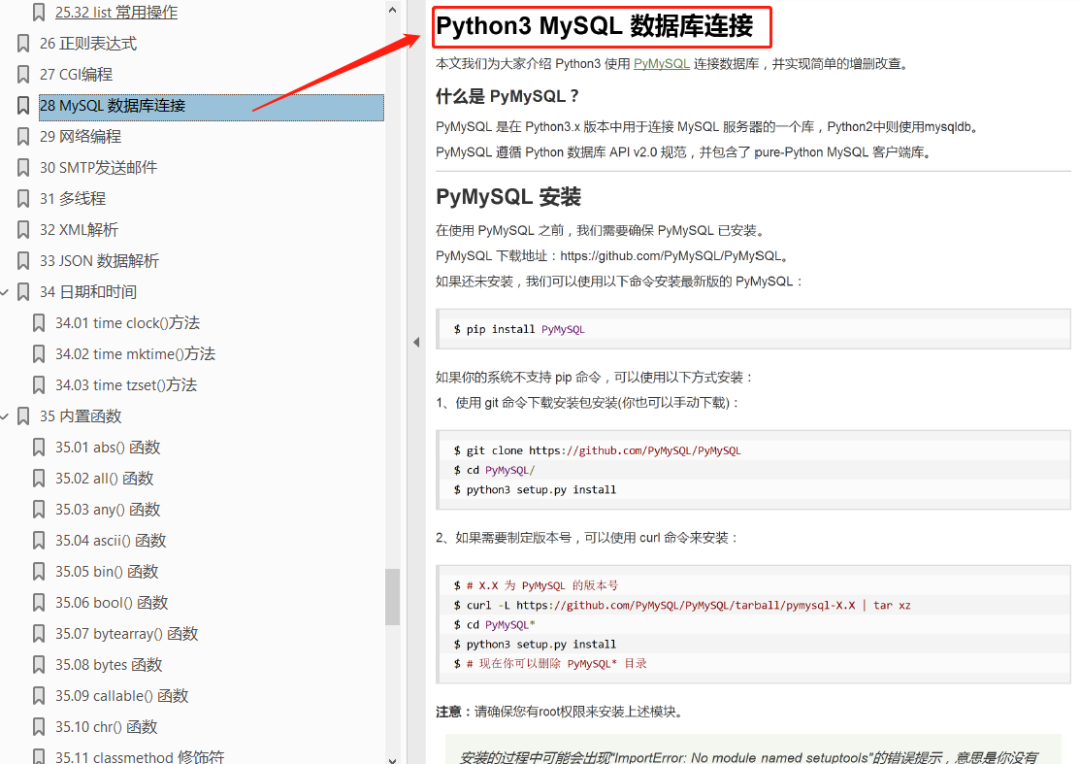Click the sidebar scrollbar up arrow
Viewport: 1080px width, 764px height.
point(393,12)
